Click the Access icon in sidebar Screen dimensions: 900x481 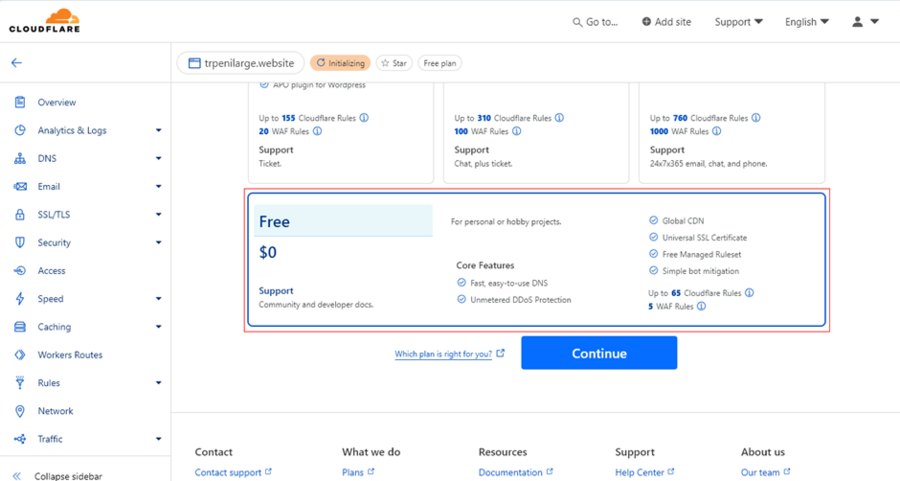20,270
